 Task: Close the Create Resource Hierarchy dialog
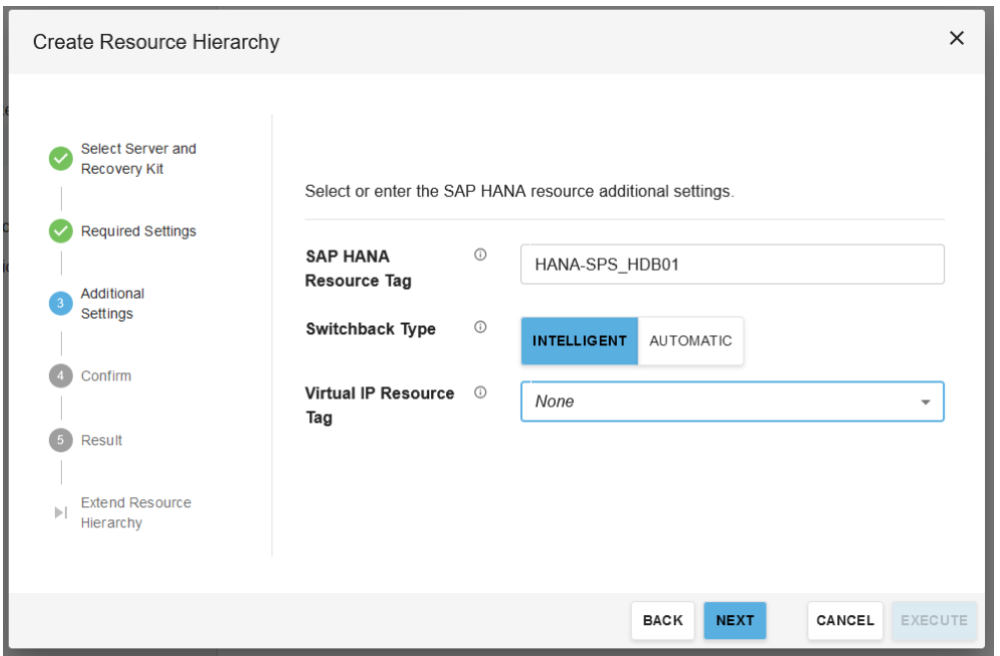pos(956,38)
